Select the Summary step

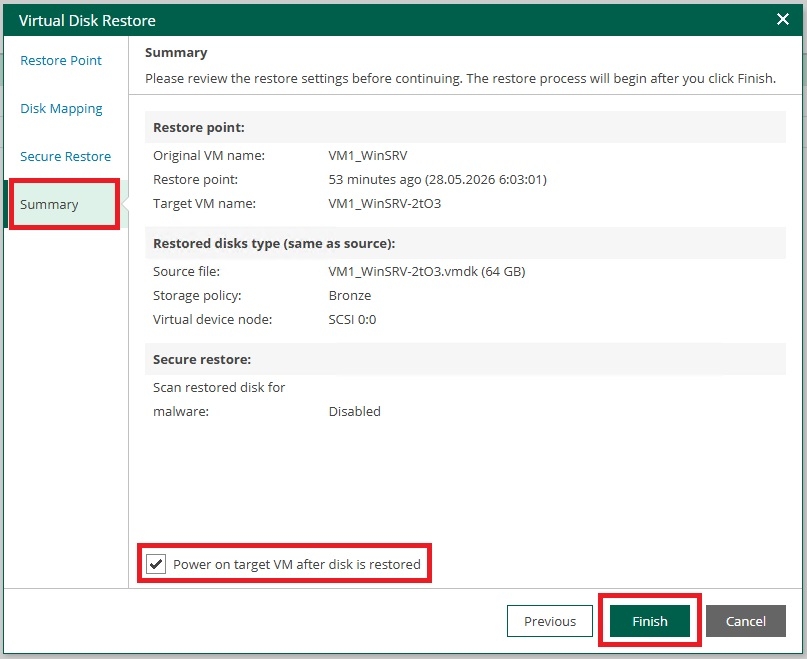click(65, 204)
